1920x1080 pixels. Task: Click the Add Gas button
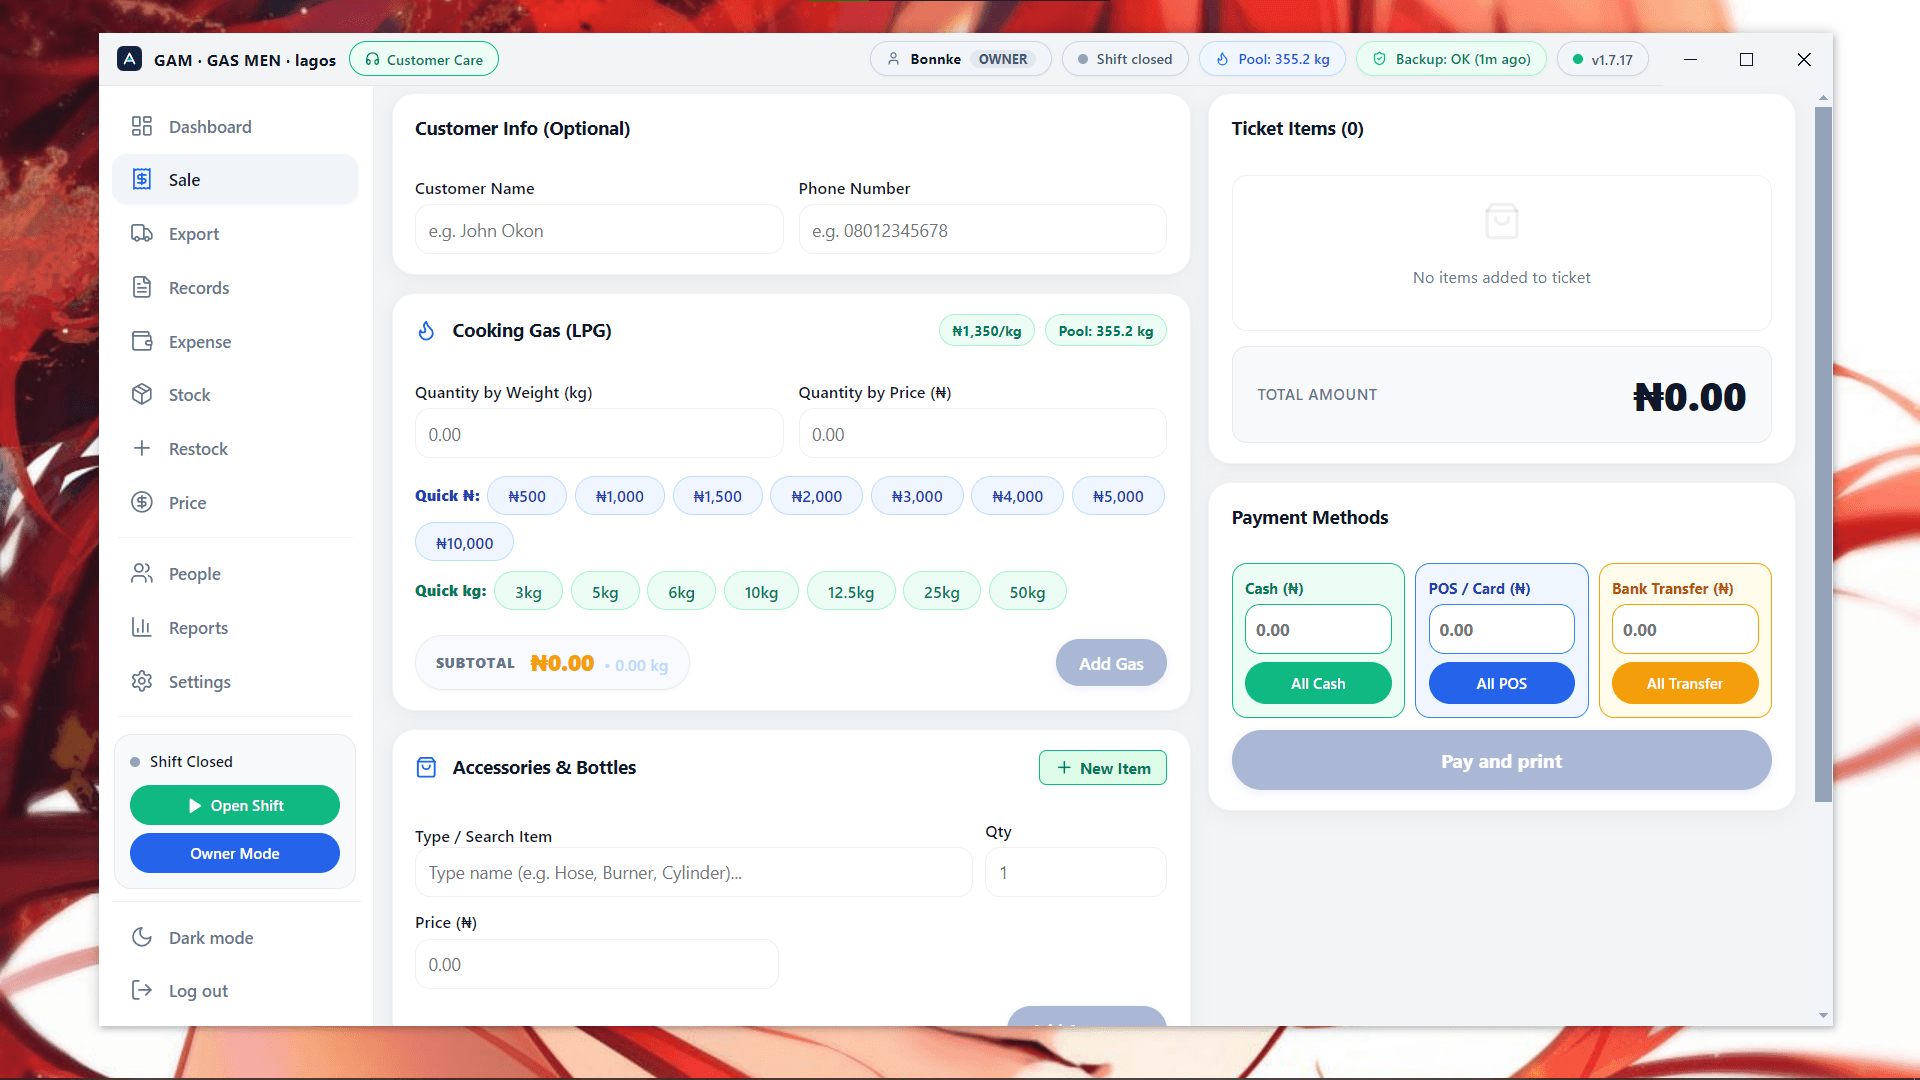click(x=1111, y=663)
